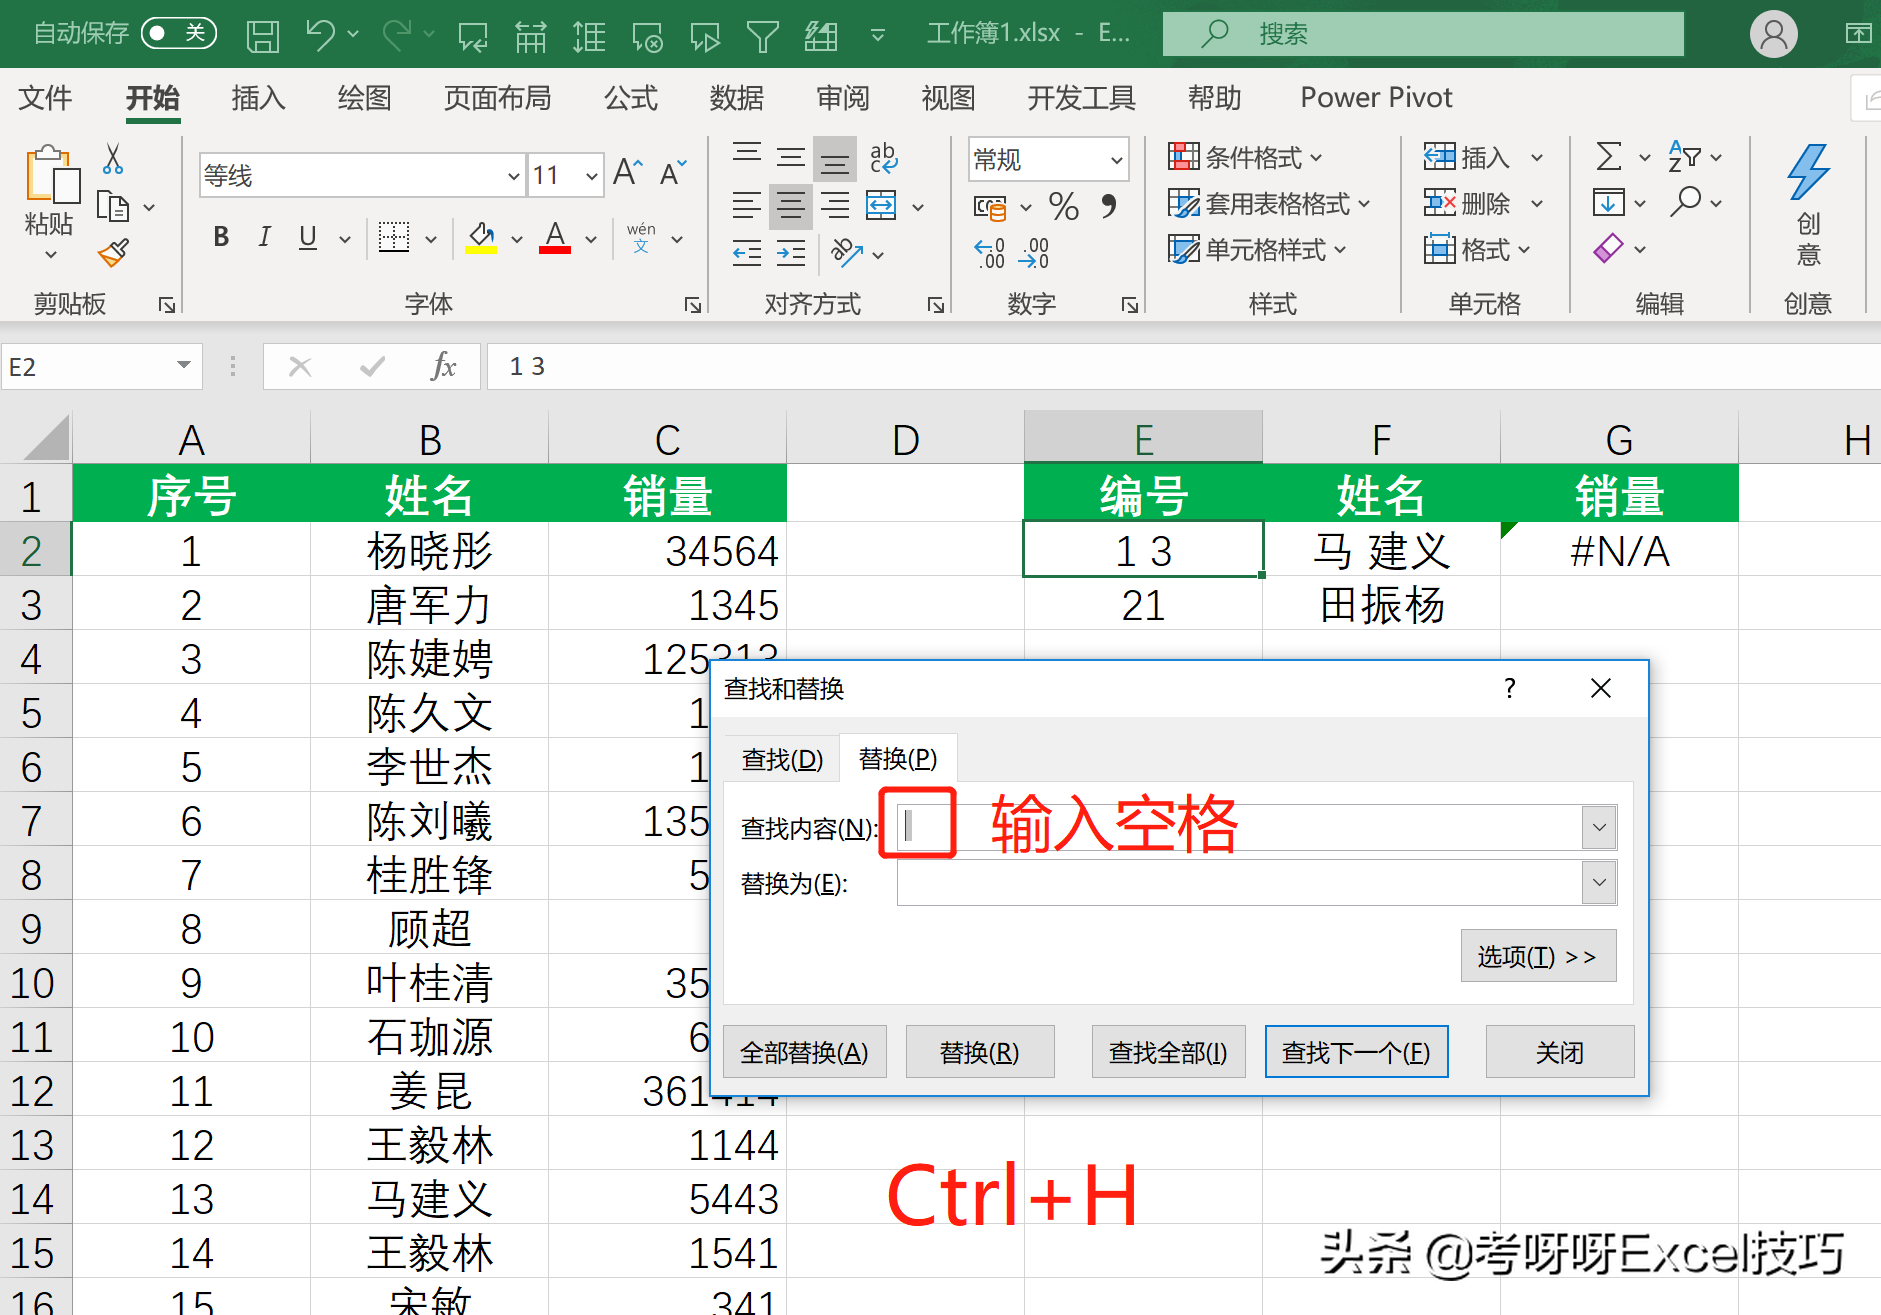Open the Insert ribbon tab

click(258, 98)
